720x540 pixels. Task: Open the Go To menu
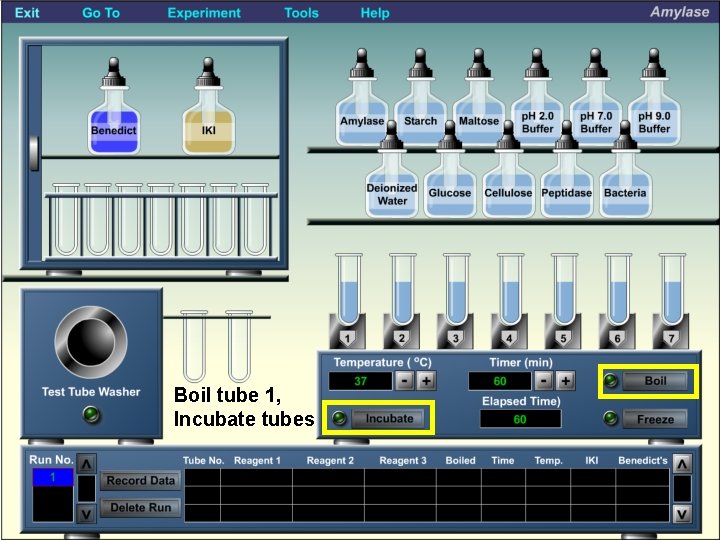point(101,12)
